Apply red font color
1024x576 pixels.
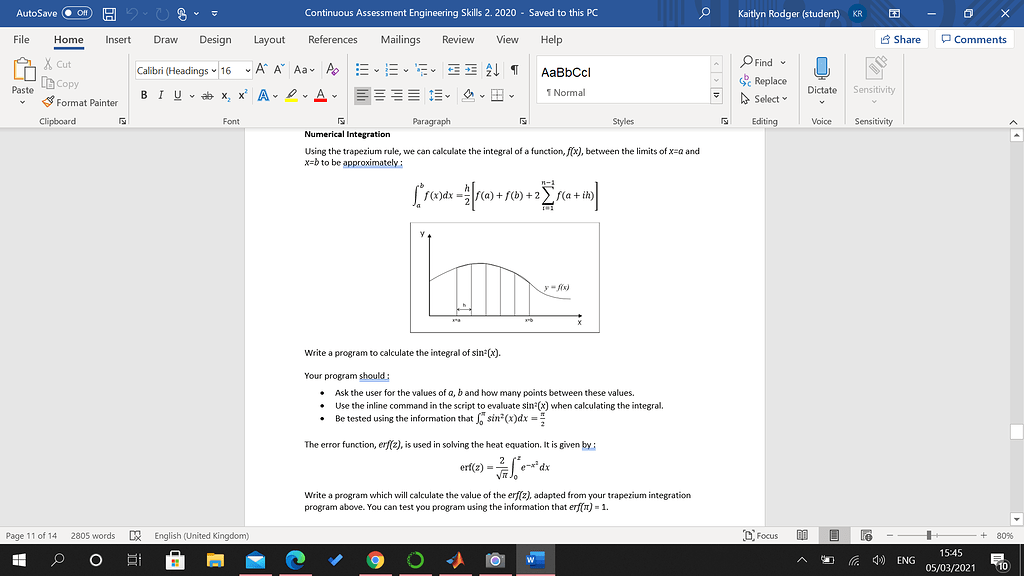click(x=320, y=95)
